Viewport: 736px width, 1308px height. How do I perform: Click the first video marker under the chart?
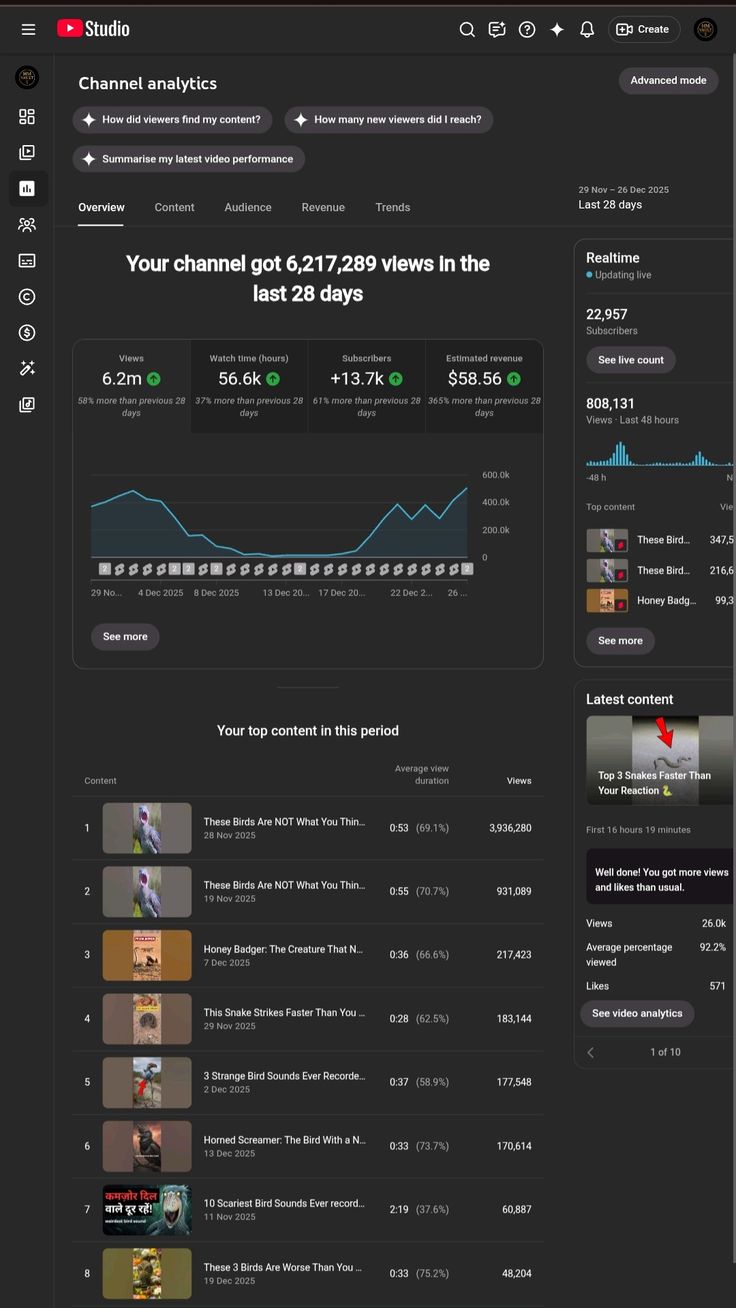tap(104, 569)
